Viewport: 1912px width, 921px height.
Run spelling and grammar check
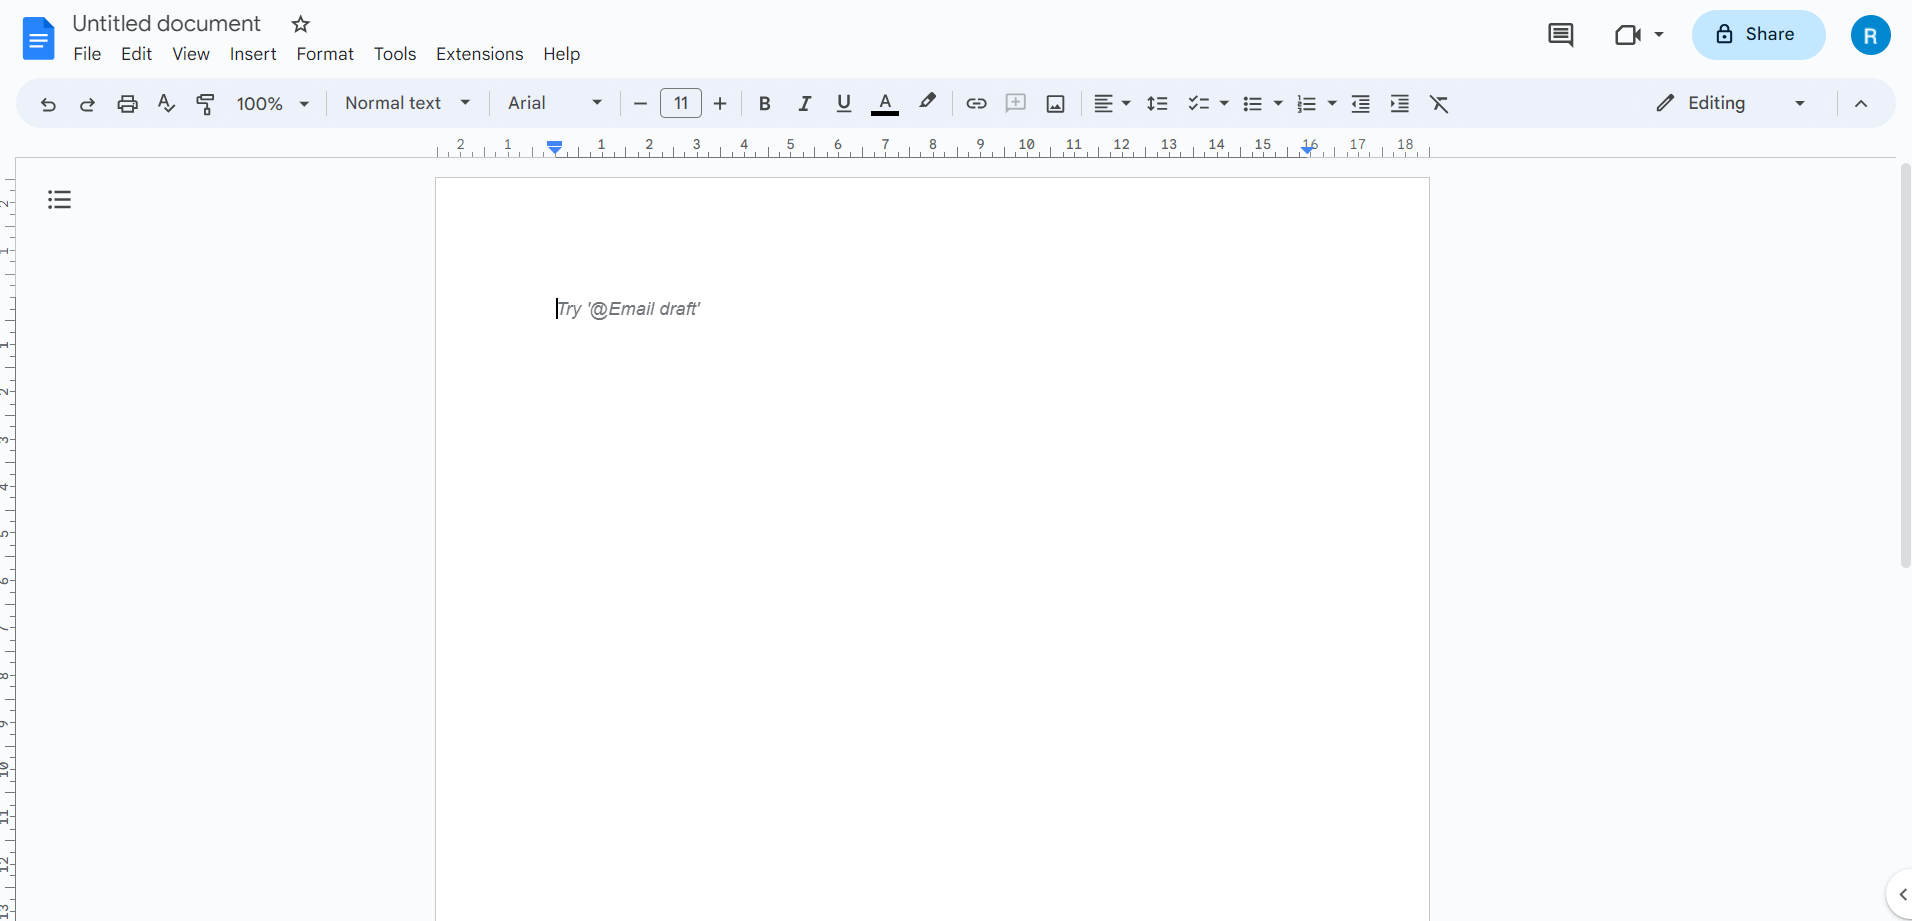tap(166, 103)
